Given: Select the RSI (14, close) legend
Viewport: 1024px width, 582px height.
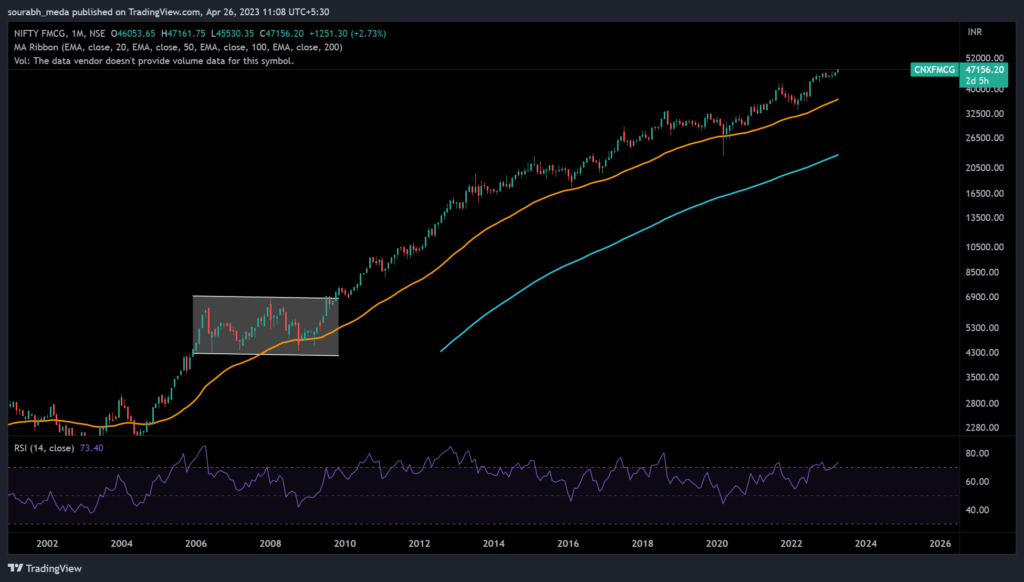Looking at the screenshot, I should point(44,448).
